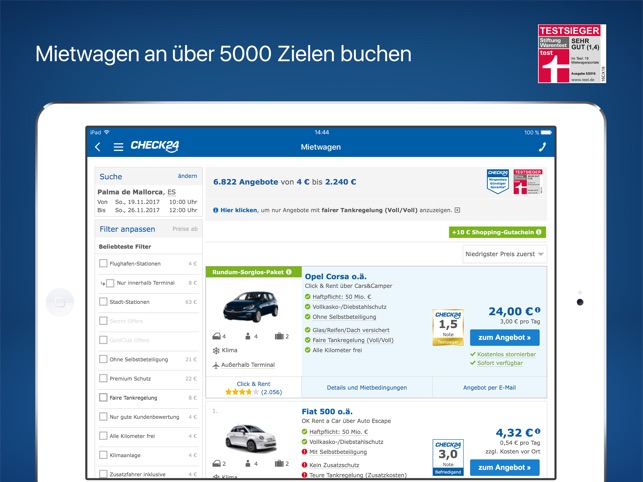The height and width of the screenshot is (482, 643).
Task: Open the Niedrigster Preis zuerst sort dropdown
Action: pyautogui.click(x=504, y=254)
